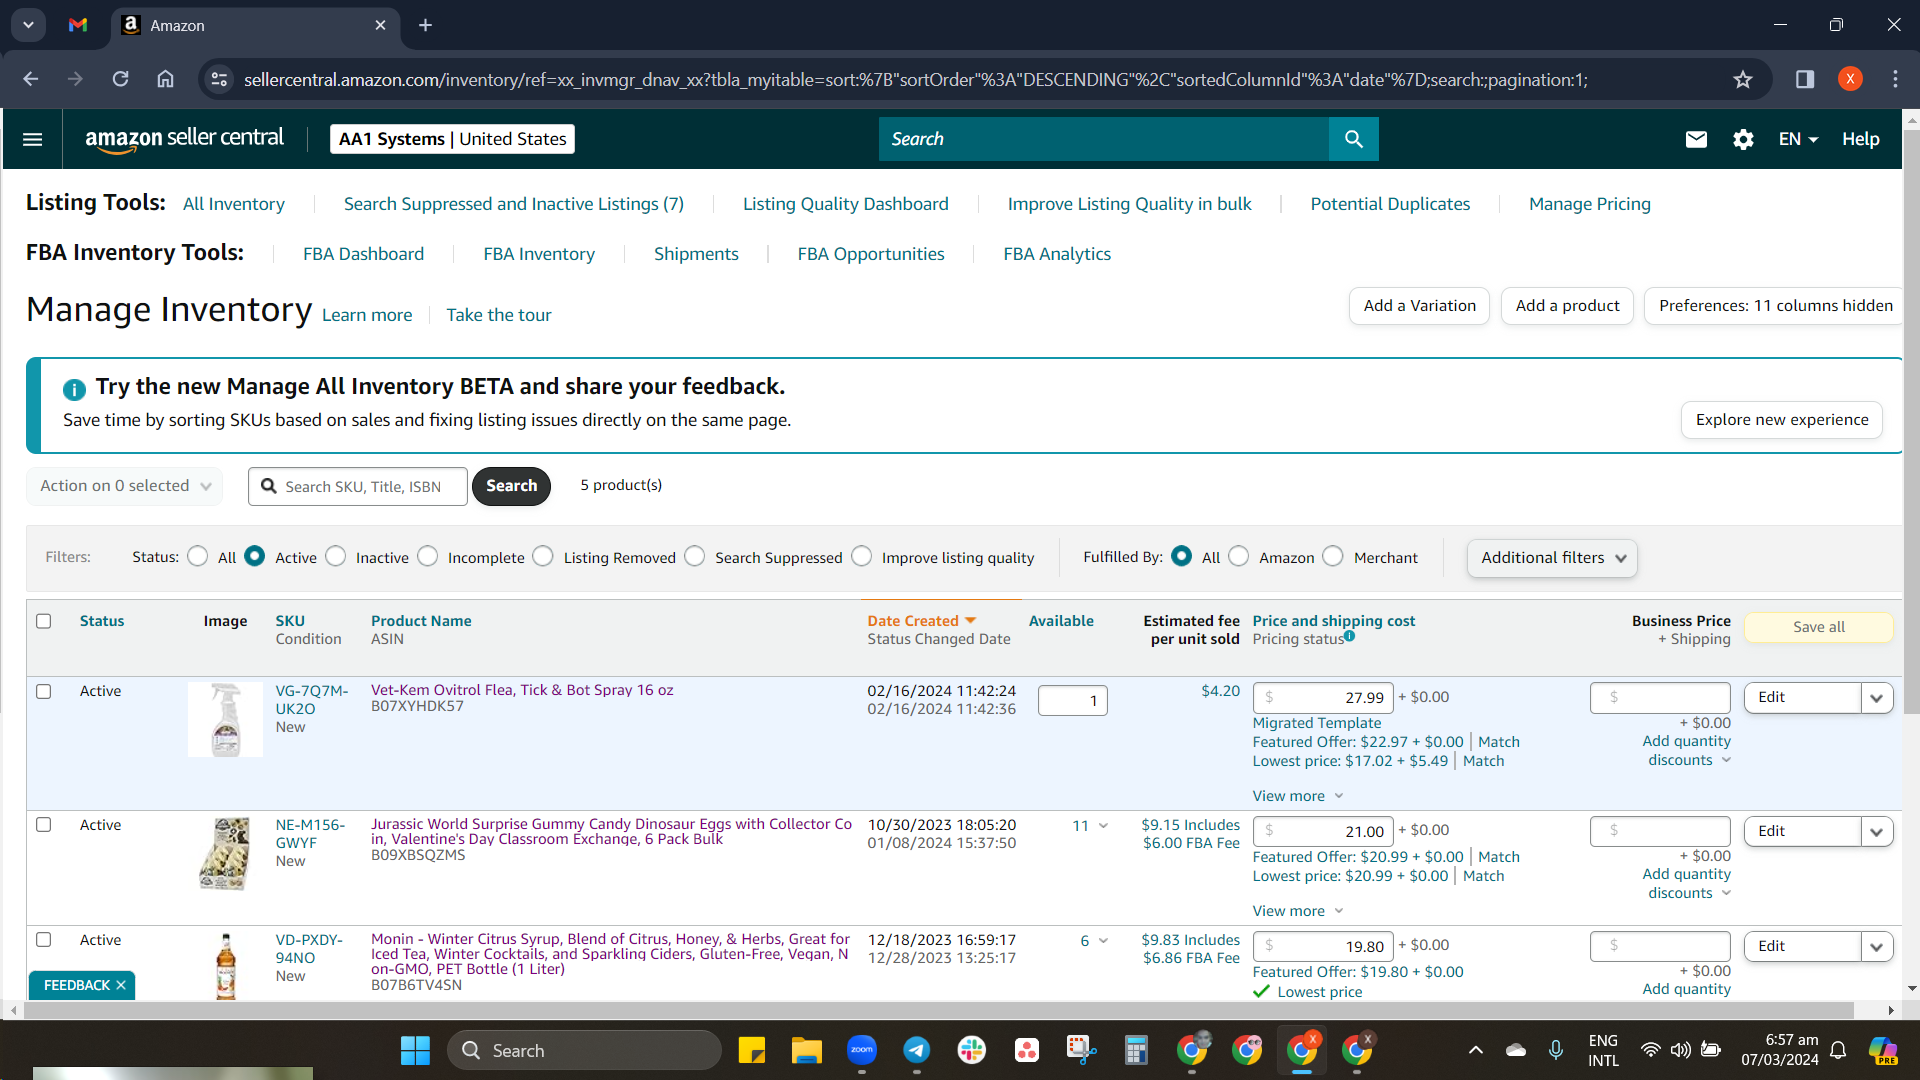The image size is (1920, 1080).
Task: Bookmark this page with the star icon
Action: tap(1743, 79)
